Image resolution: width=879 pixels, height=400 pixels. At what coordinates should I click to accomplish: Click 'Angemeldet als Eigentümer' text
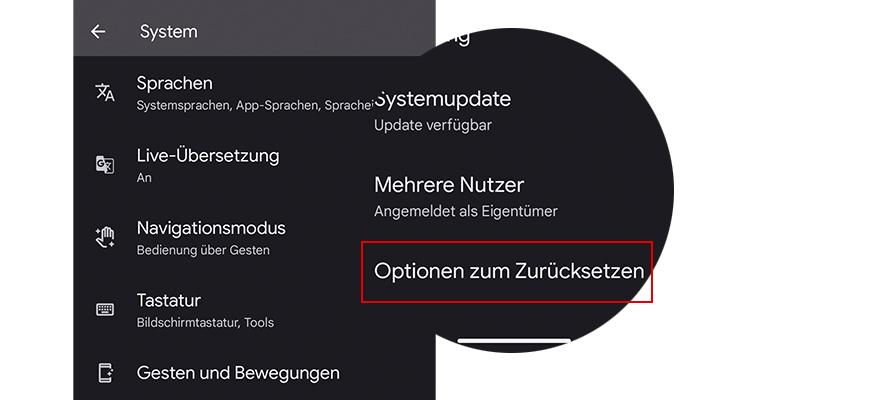coord(466,211)
